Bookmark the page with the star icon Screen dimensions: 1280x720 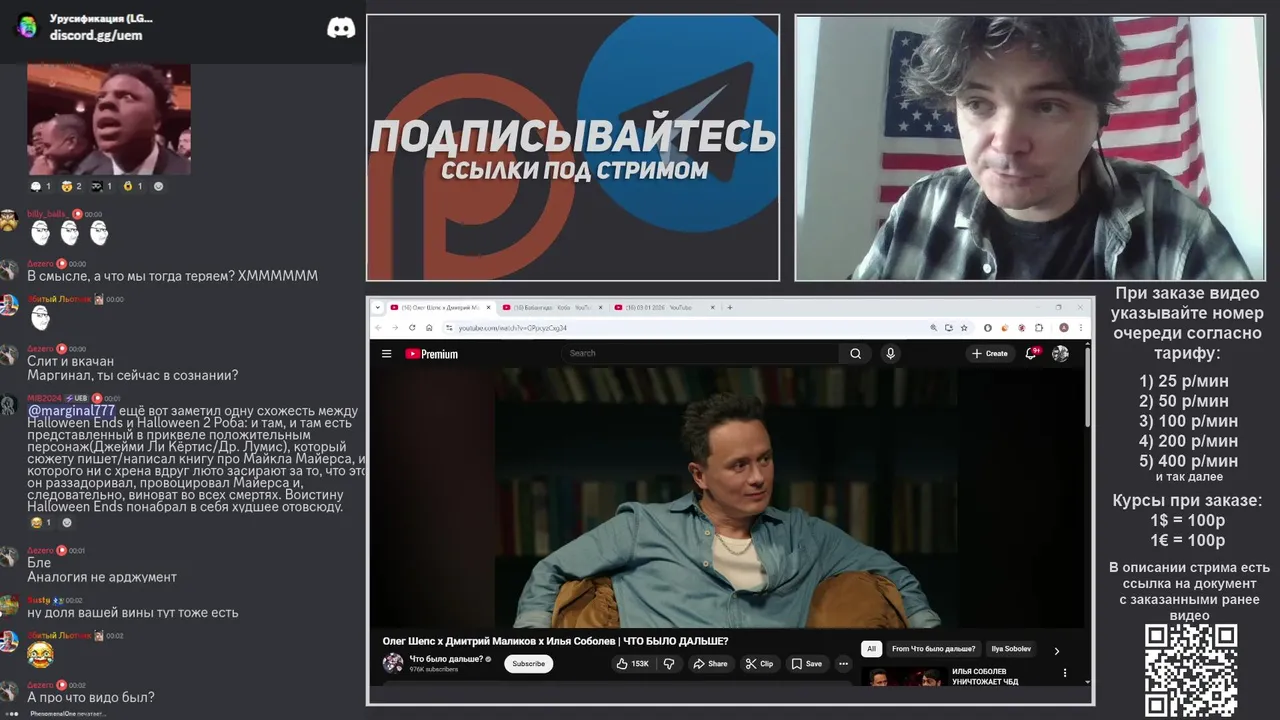coord(964,327)
